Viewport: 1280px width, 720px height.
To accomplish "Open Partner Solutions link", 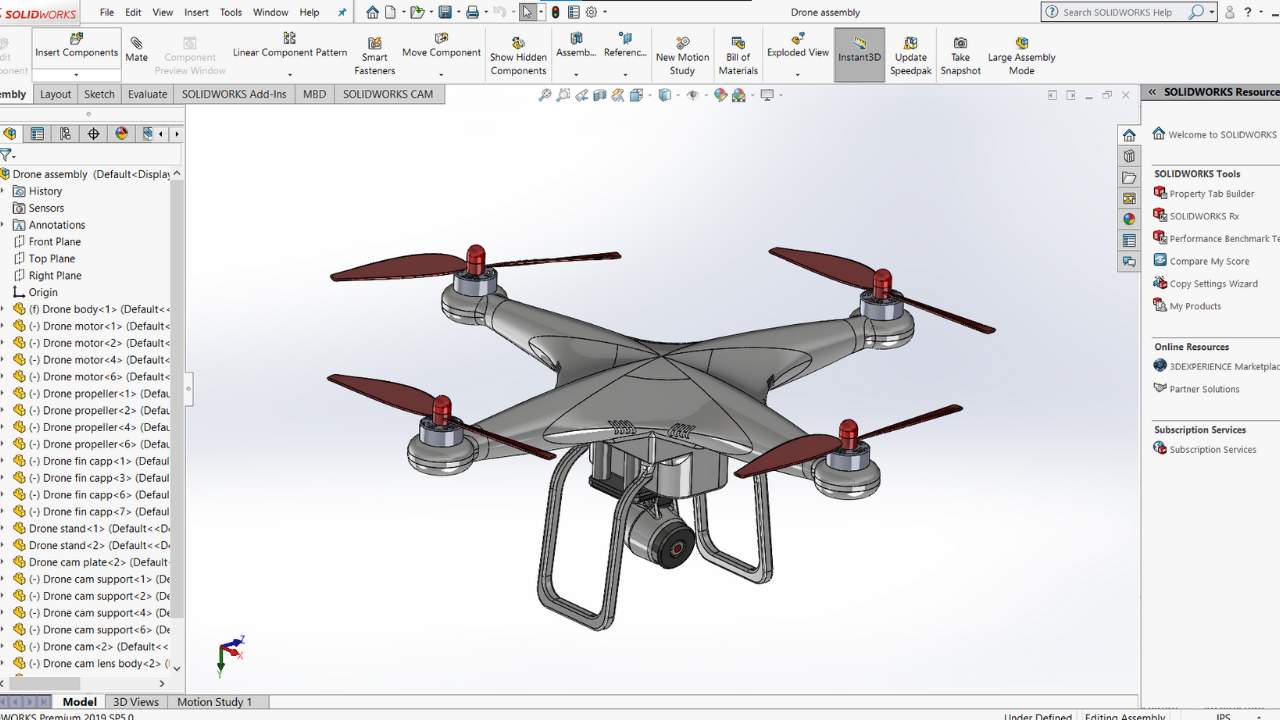I will tap(1204, 389).
